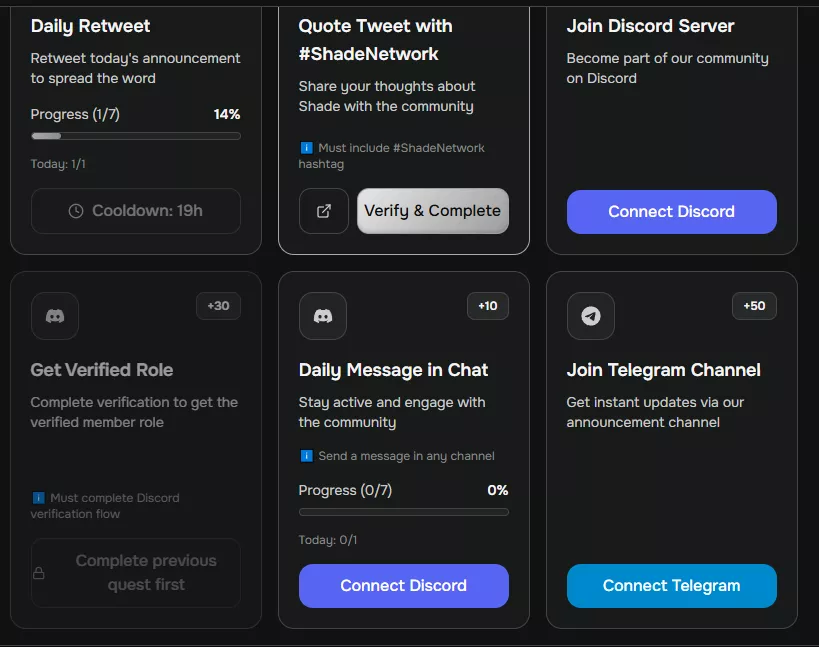This screenshot has height=647, width=819.
Task: Click the Daily Retweet progress bar
Action: tap(136, 136)
